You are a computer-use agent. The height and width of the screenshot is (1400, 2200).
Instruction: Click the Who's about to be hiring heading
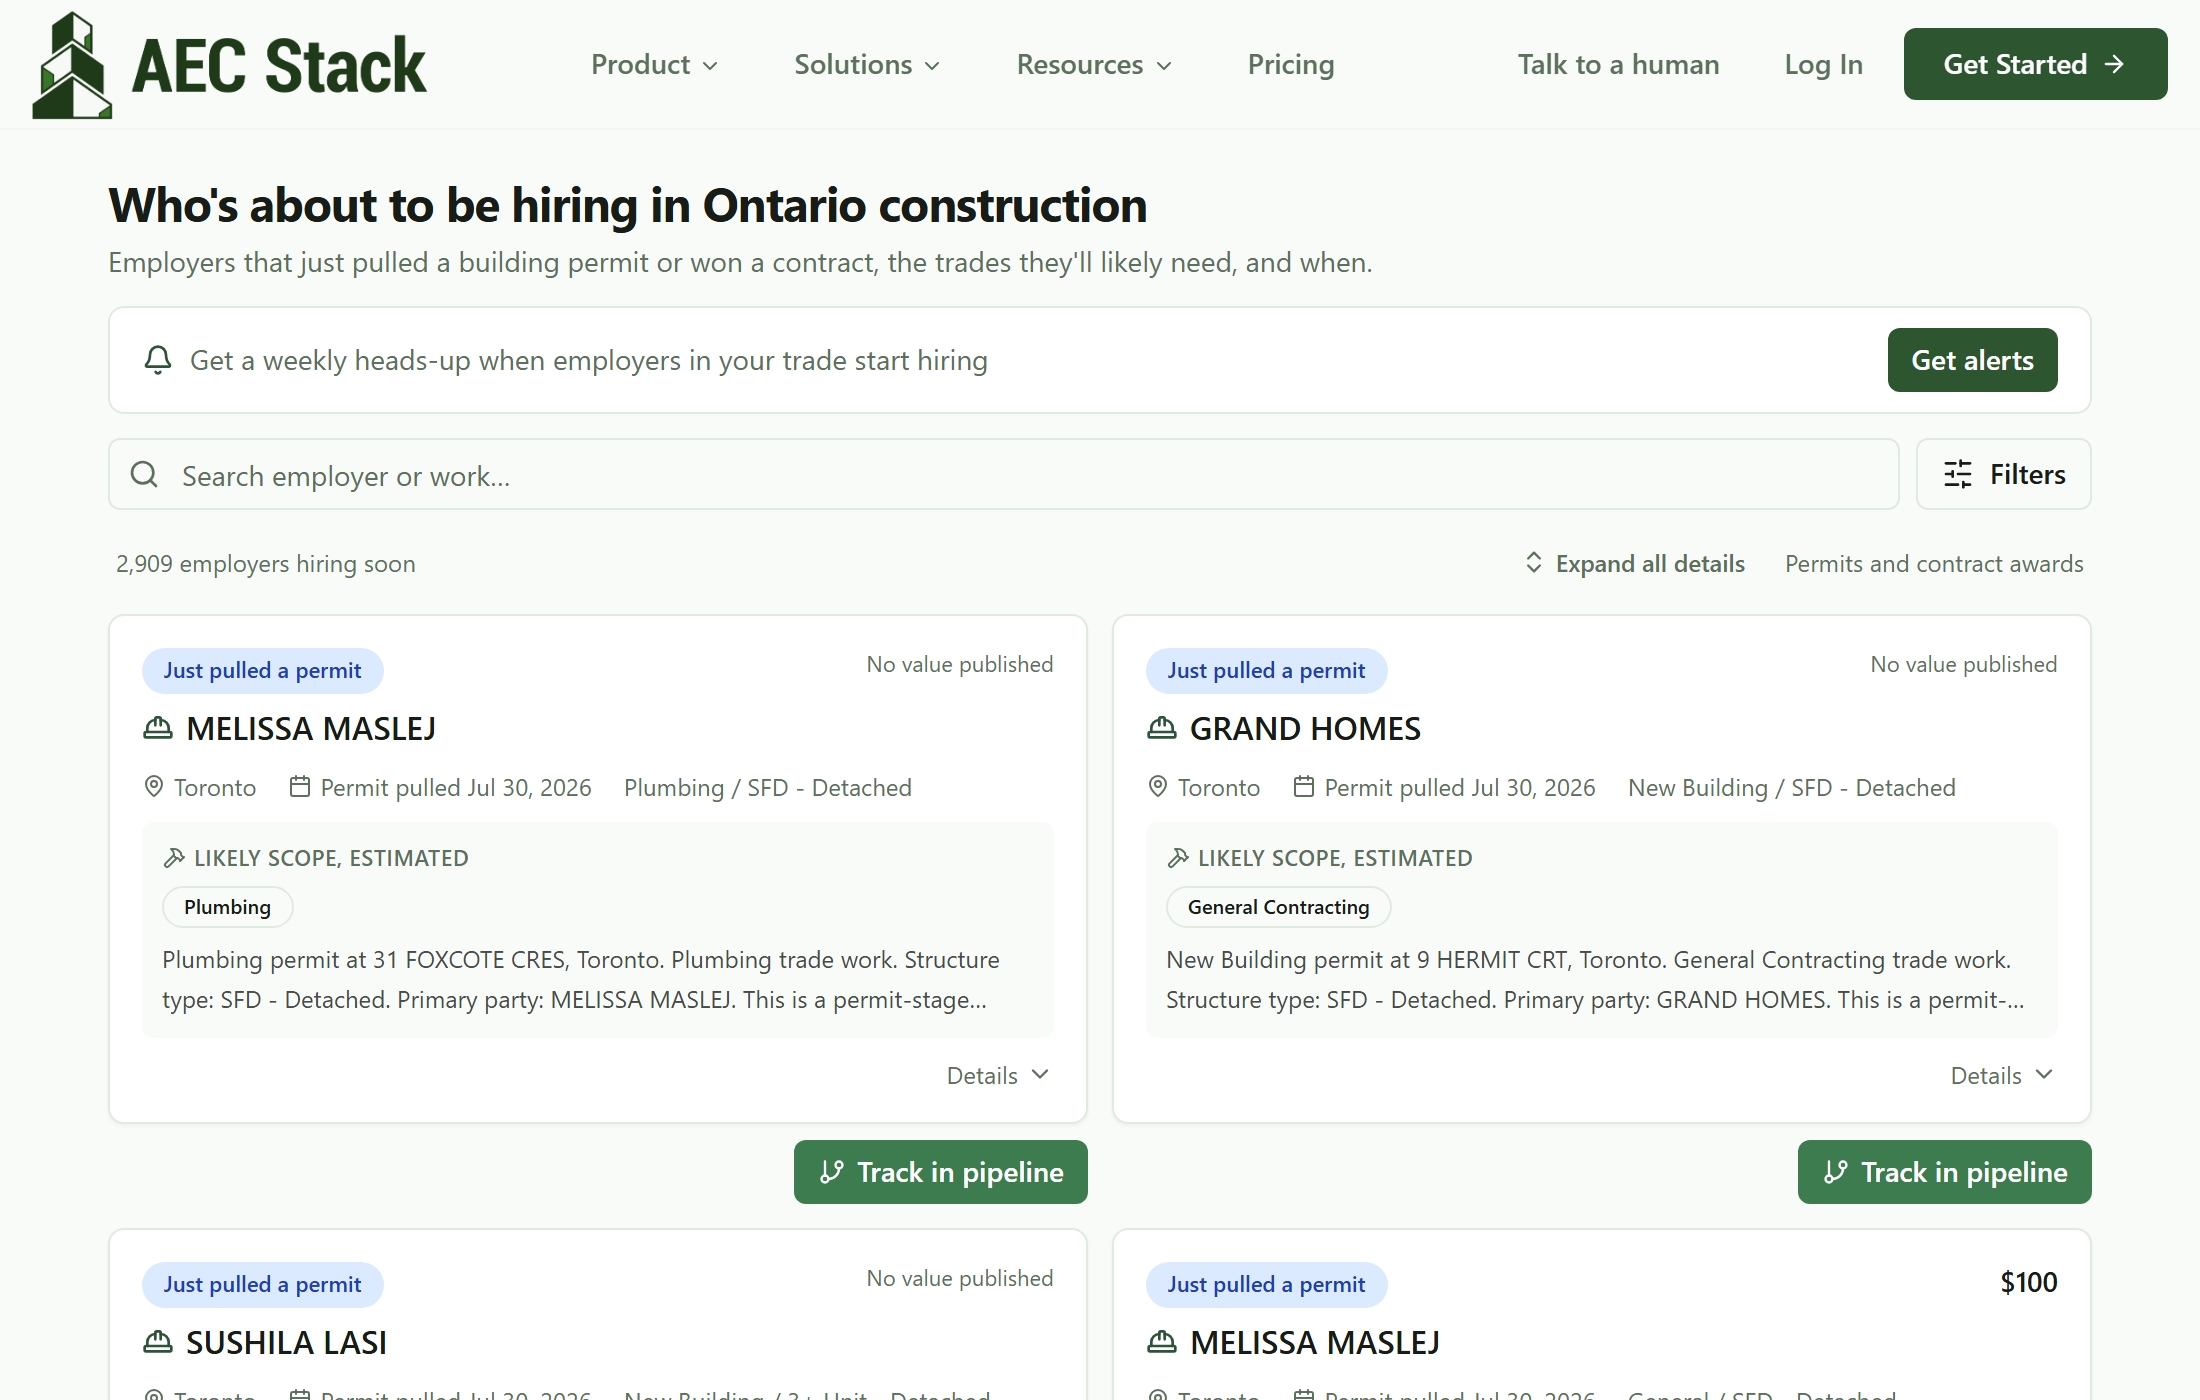pos(628,206)
